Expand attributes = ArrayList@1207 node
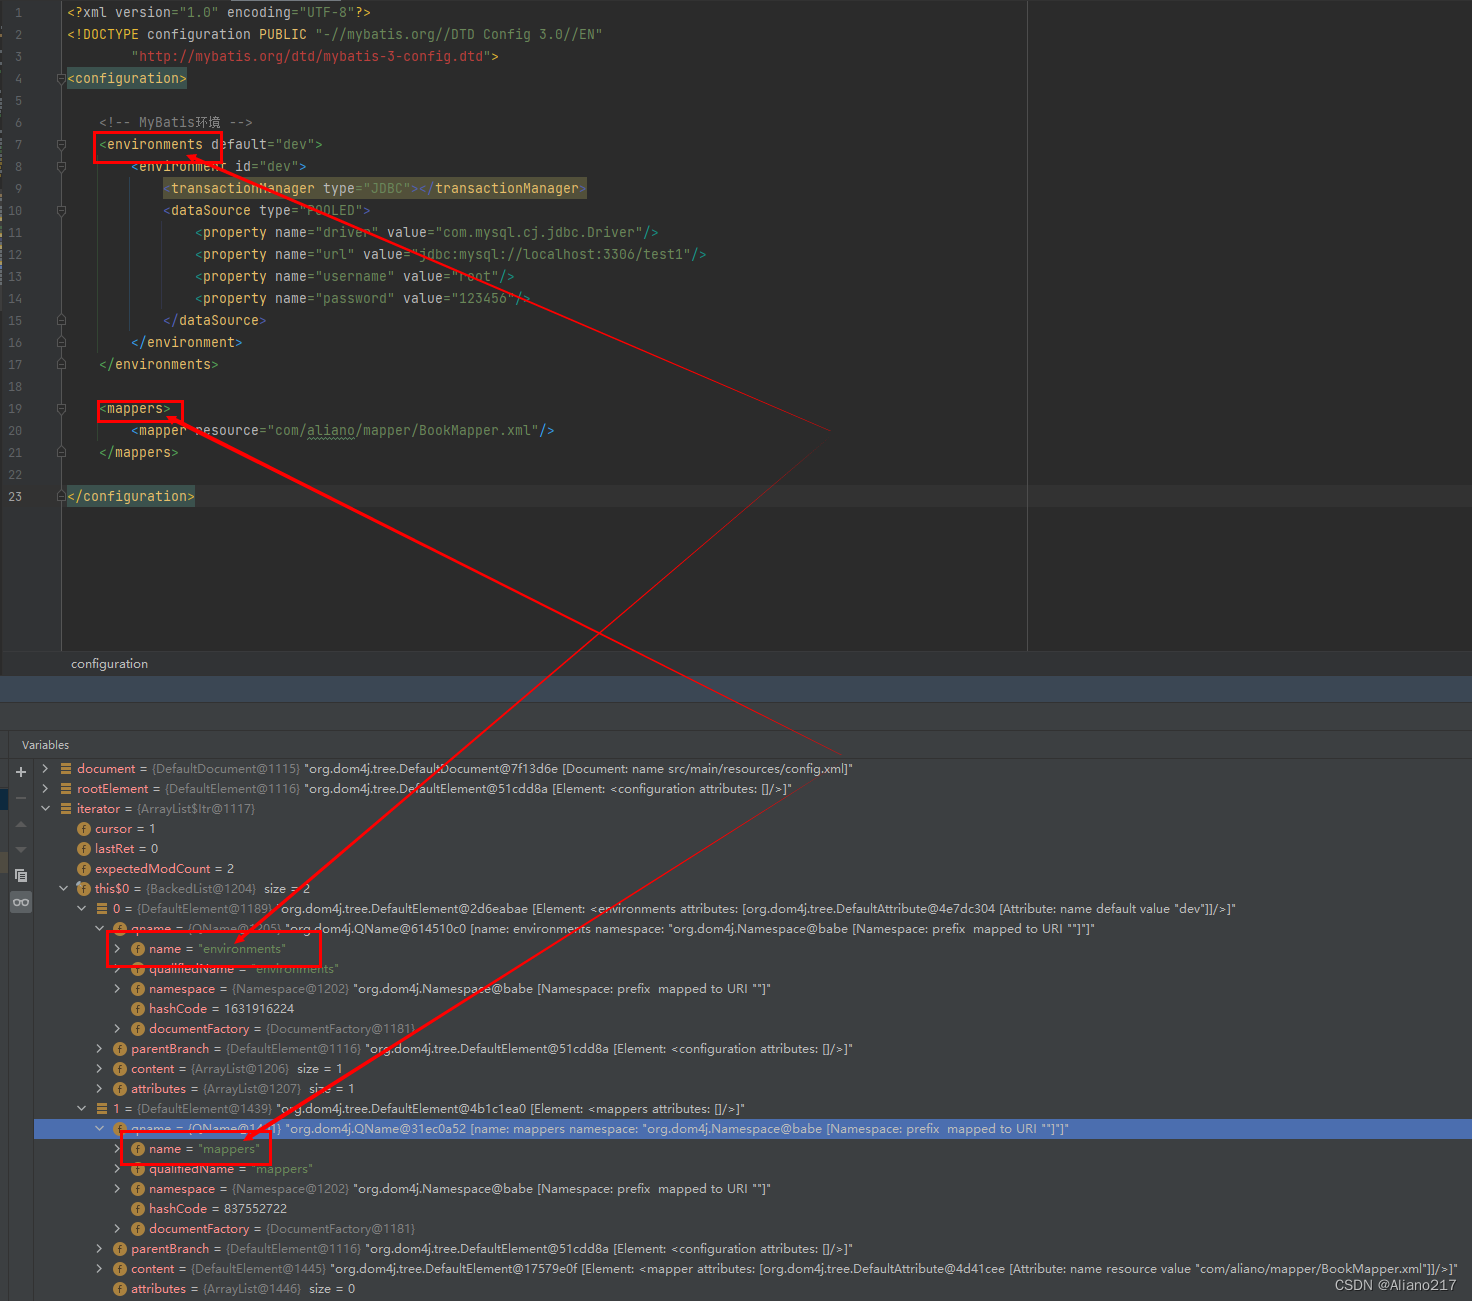Screen dimensions: 1472x1301 point(99,1089)
